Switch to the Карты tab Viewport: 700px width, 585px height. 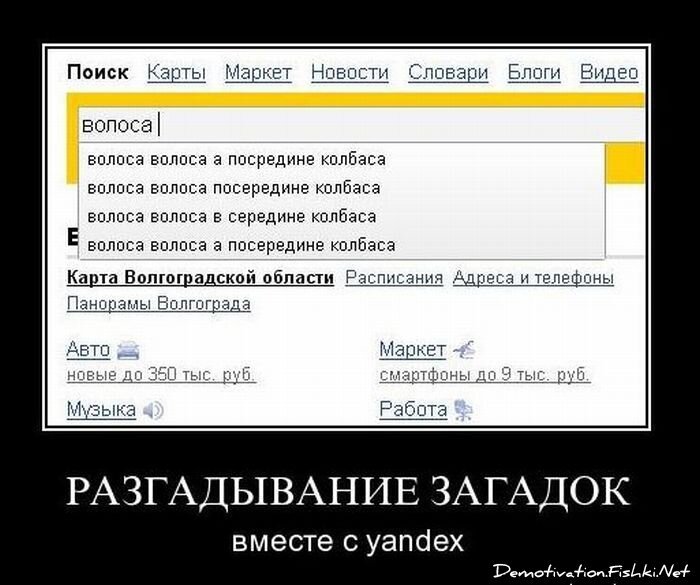click(176, 72)
